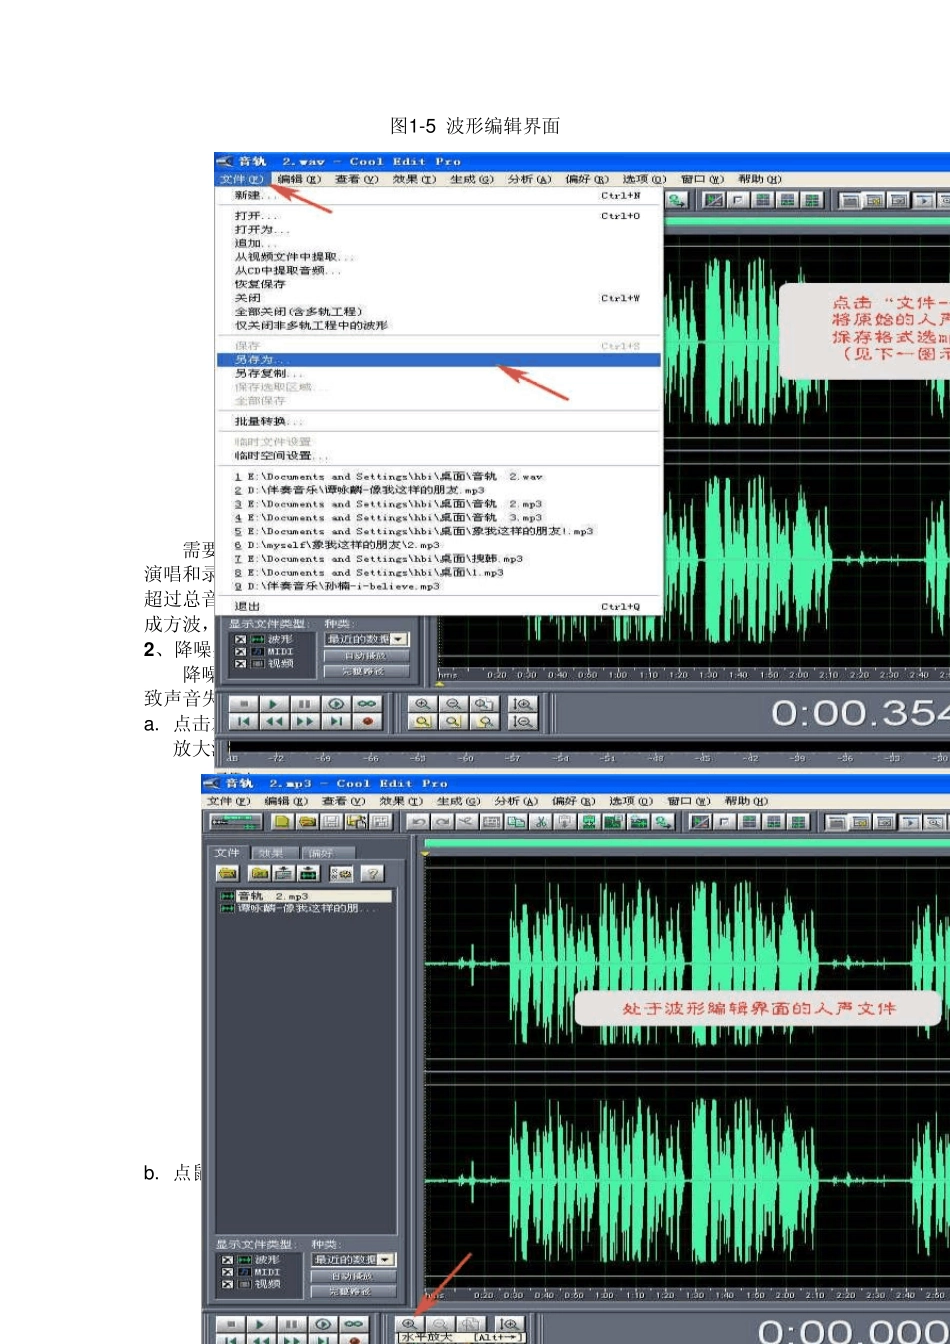Click Zoom Out Horizontally in 2.mp3 window

coord(440,1323)
